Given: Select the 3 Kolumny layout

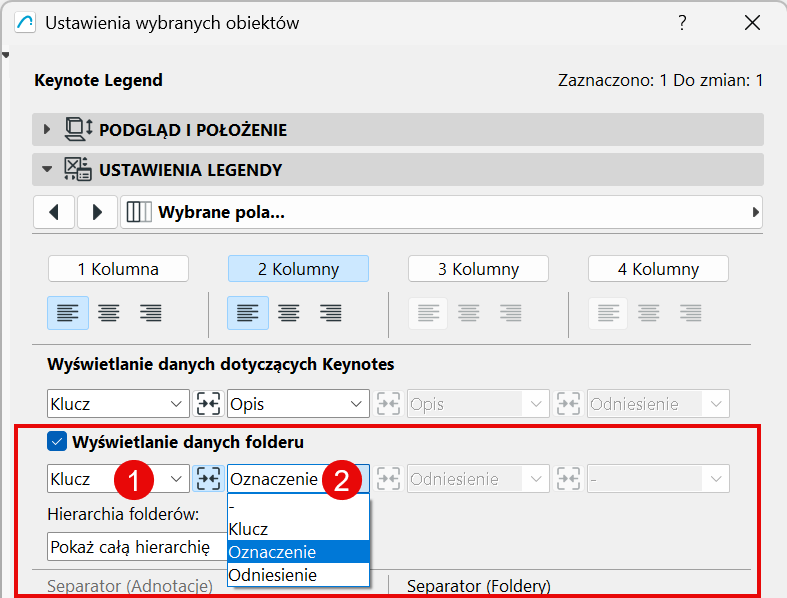Looking at the screenshot, I should pos(478,269).
